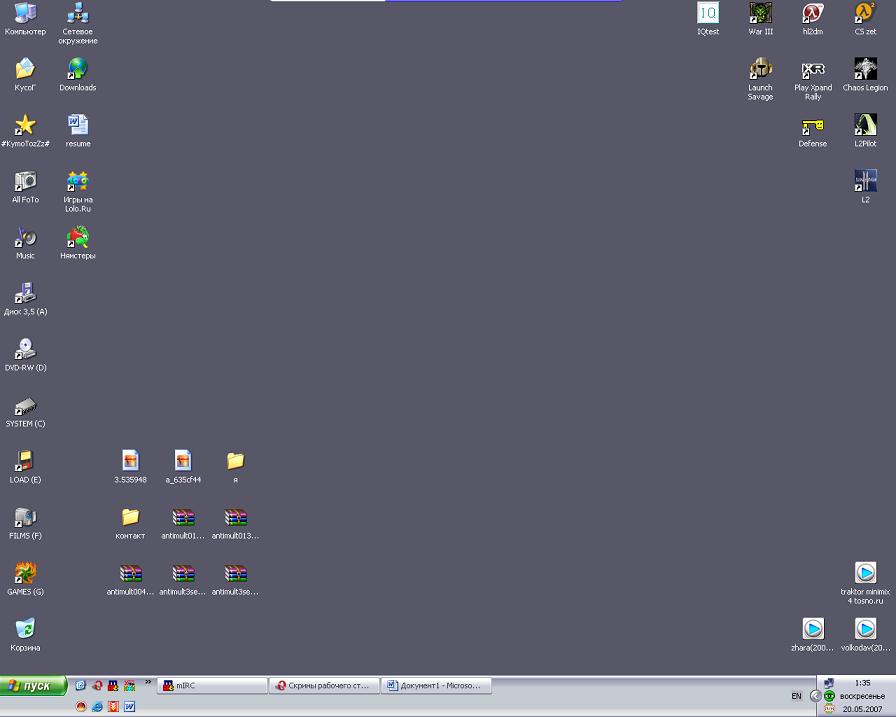Launch Игры на Lolo.Ru shortcut
This screenshot has height=717, width=896.
78,191
